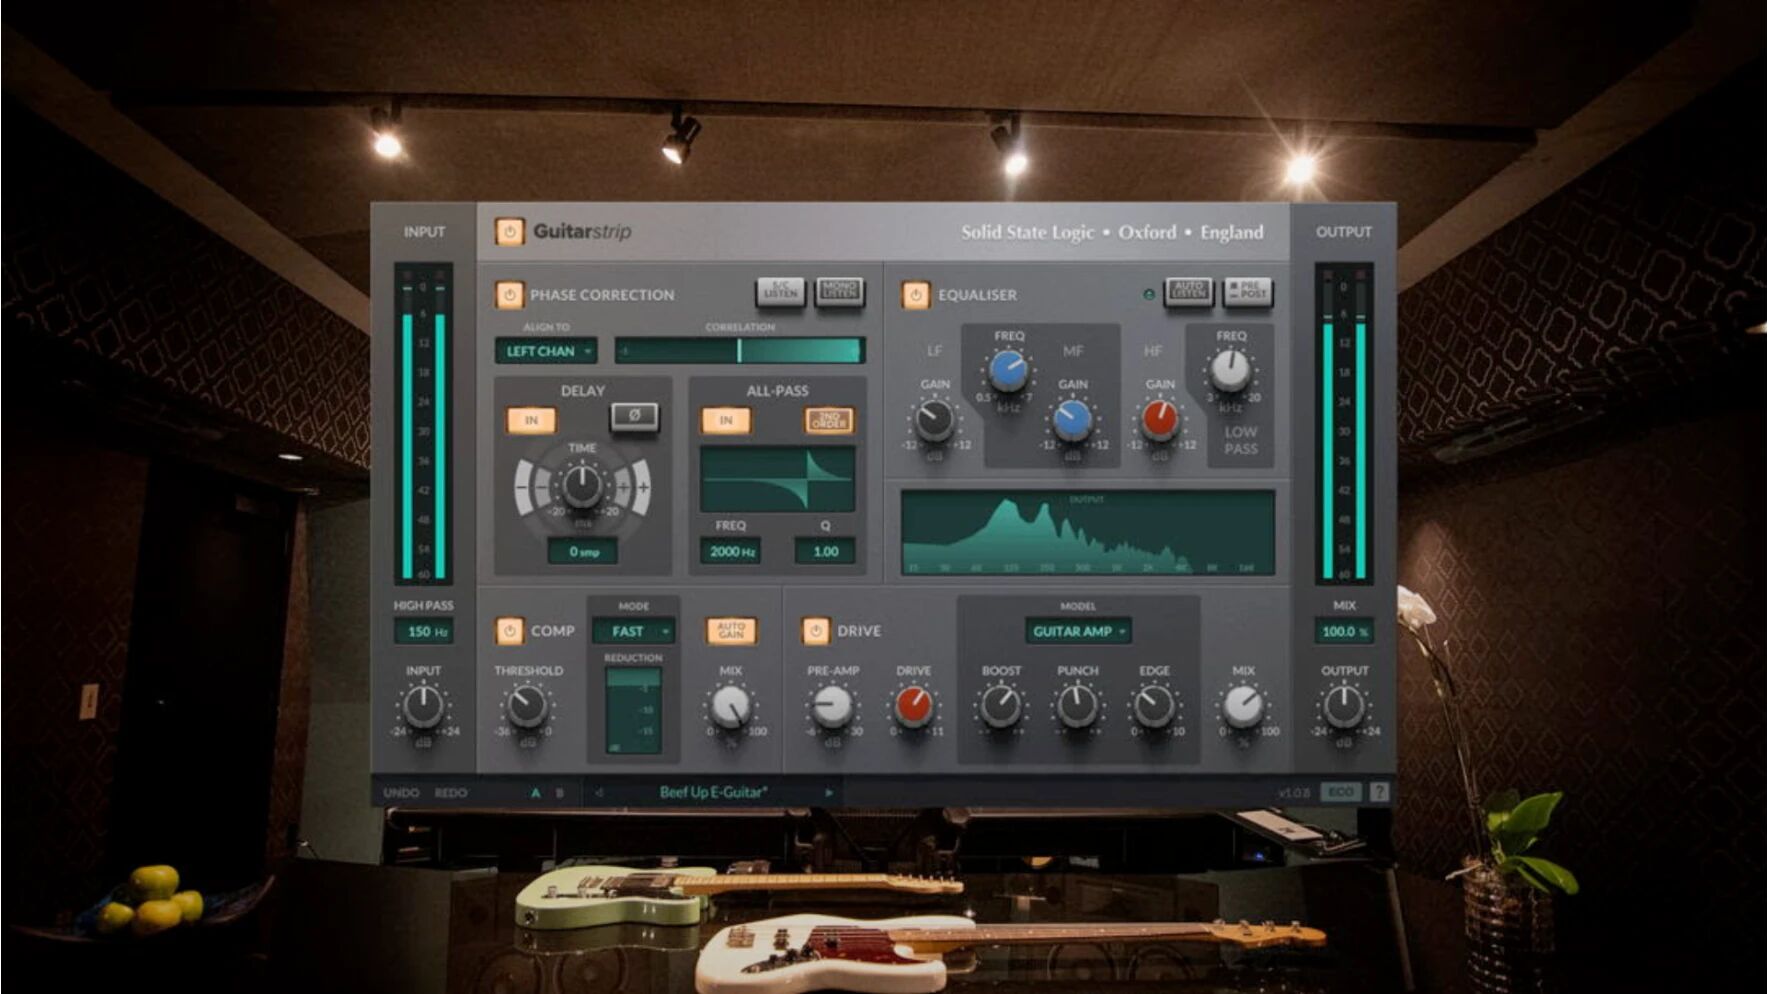Select preset slot B
1768x994 pixels.
pos(559,793)
